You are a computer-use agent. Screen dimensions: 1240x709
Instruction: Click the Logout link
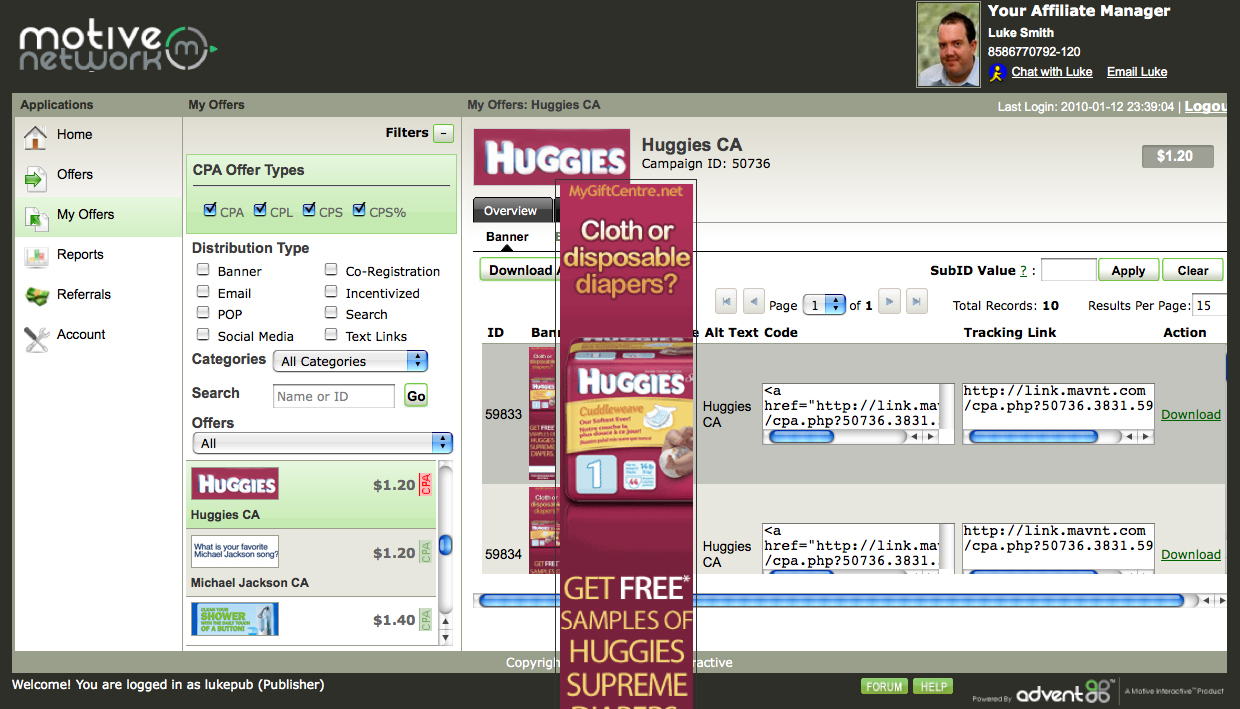pyautogui.click(x=1206, y=106)
